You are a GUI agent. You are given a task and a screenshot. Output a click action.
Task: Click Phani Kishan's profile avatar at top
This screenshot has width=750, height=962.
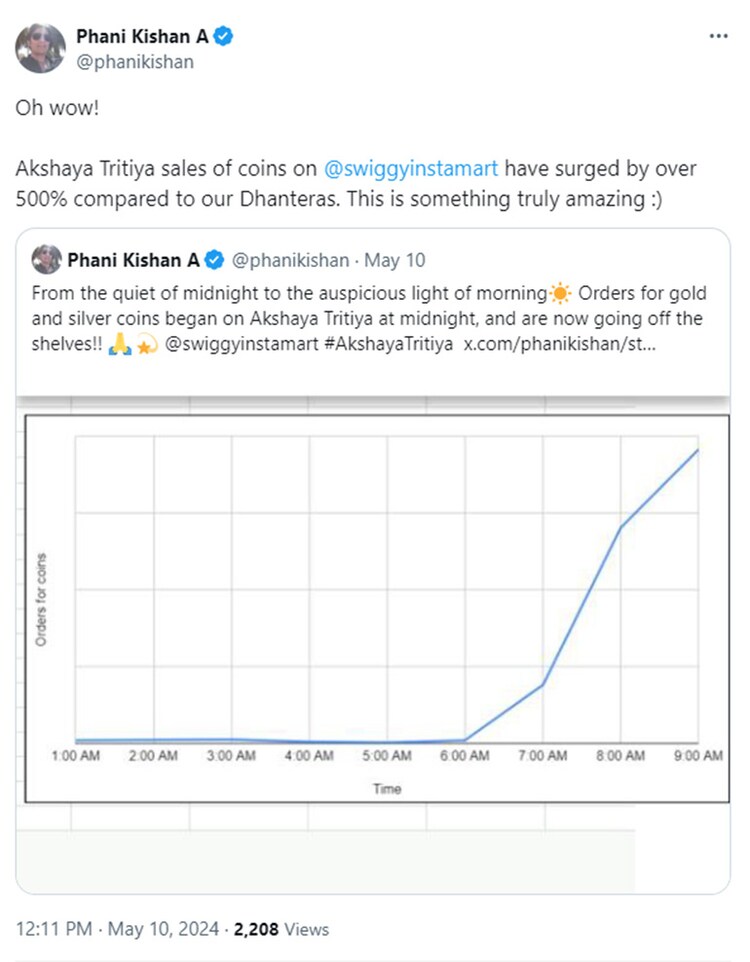click(x=41, y=48)
